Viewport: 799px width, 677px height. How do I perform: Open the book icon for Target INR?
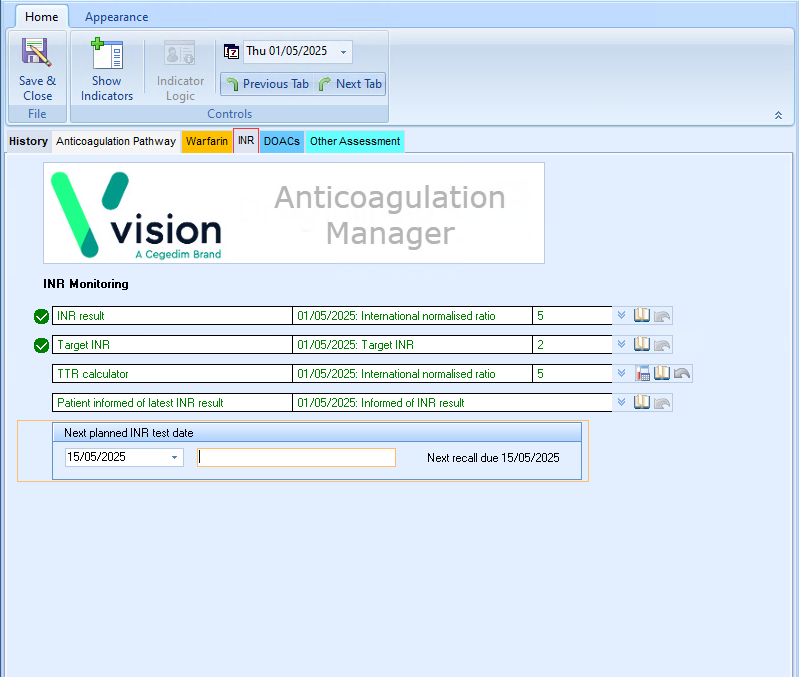(642, 344)
